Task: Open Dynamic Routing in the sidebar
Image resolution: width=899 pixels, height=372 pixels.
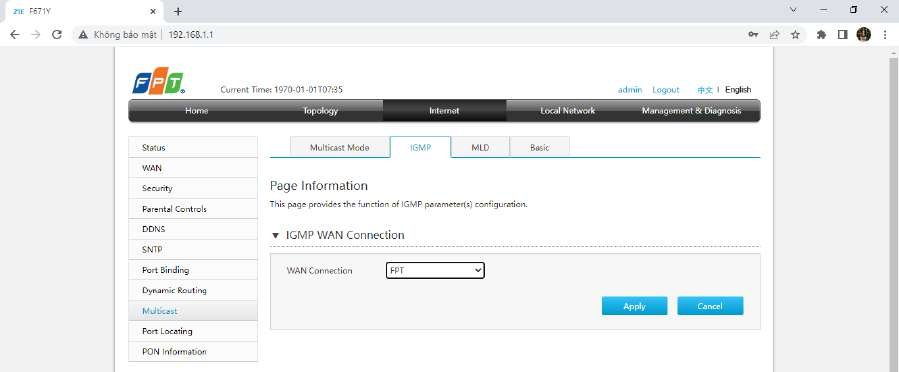Action: point(193,290)
